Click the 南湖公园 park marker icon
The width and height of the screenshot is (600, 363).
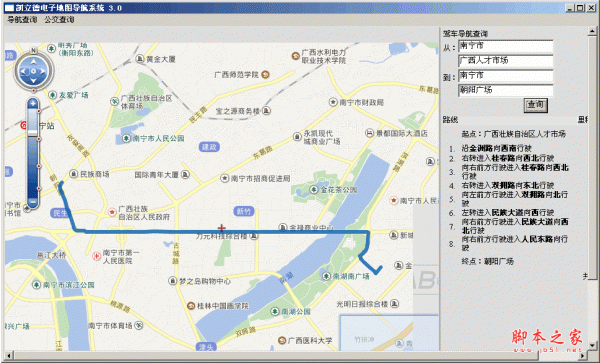pyautogui.click(x=275, y=311)
